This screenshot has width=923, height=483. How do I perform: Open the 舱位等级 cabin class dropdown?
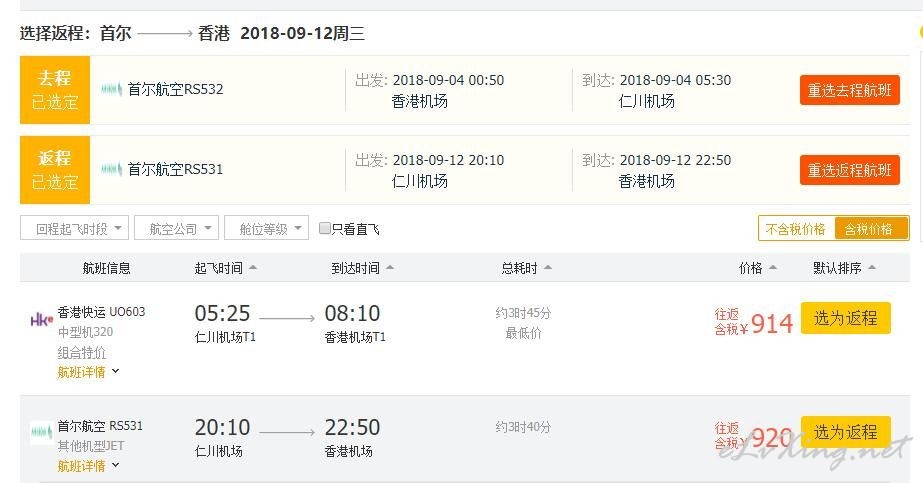point(267,228)
